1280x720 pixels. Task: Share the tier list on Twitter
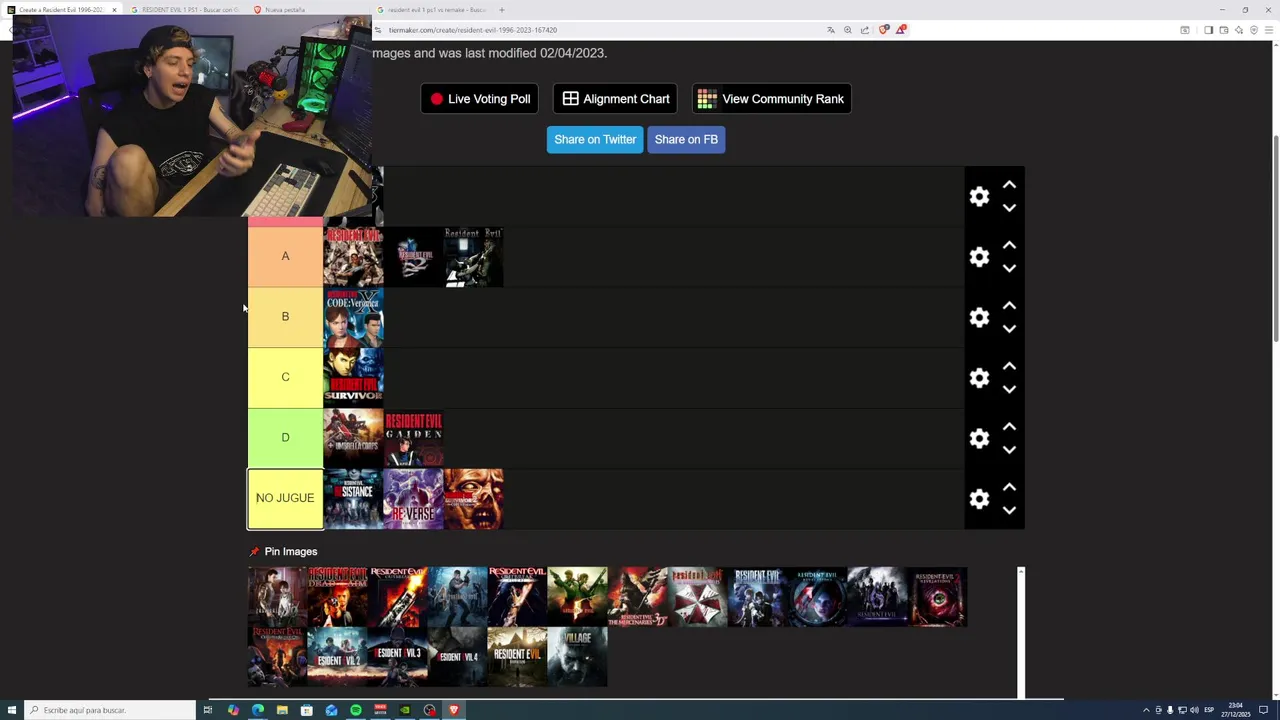(595, 139)
